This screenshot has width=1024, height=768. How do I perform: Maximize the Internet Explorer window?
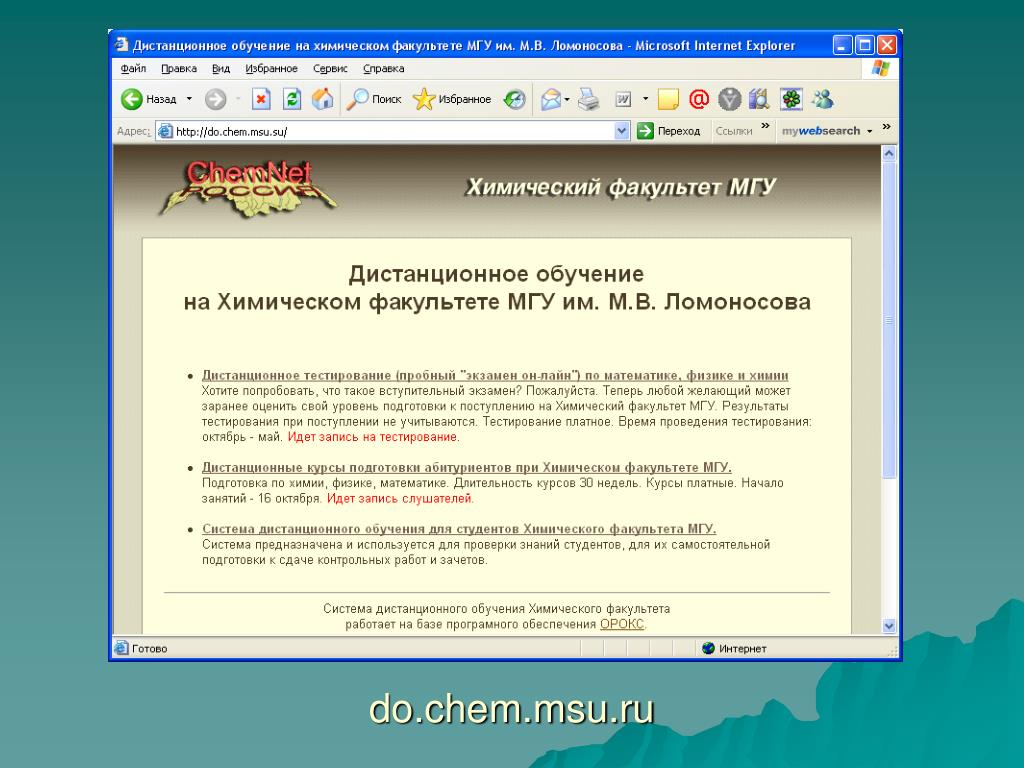tap(865, 45)
